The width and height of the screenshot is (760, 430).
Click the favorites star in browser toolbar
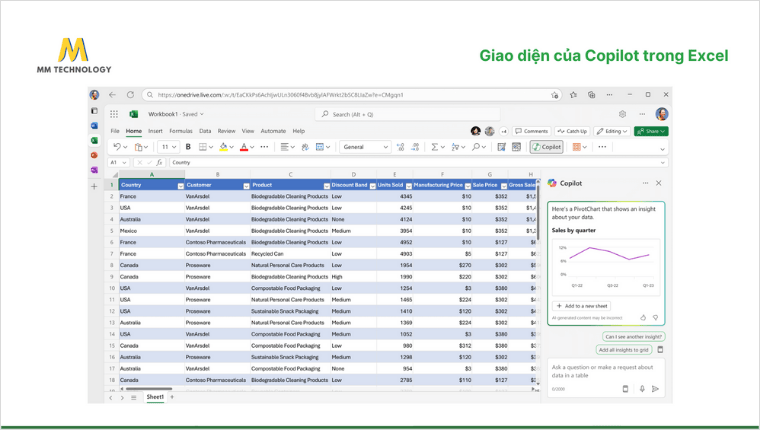573,95
